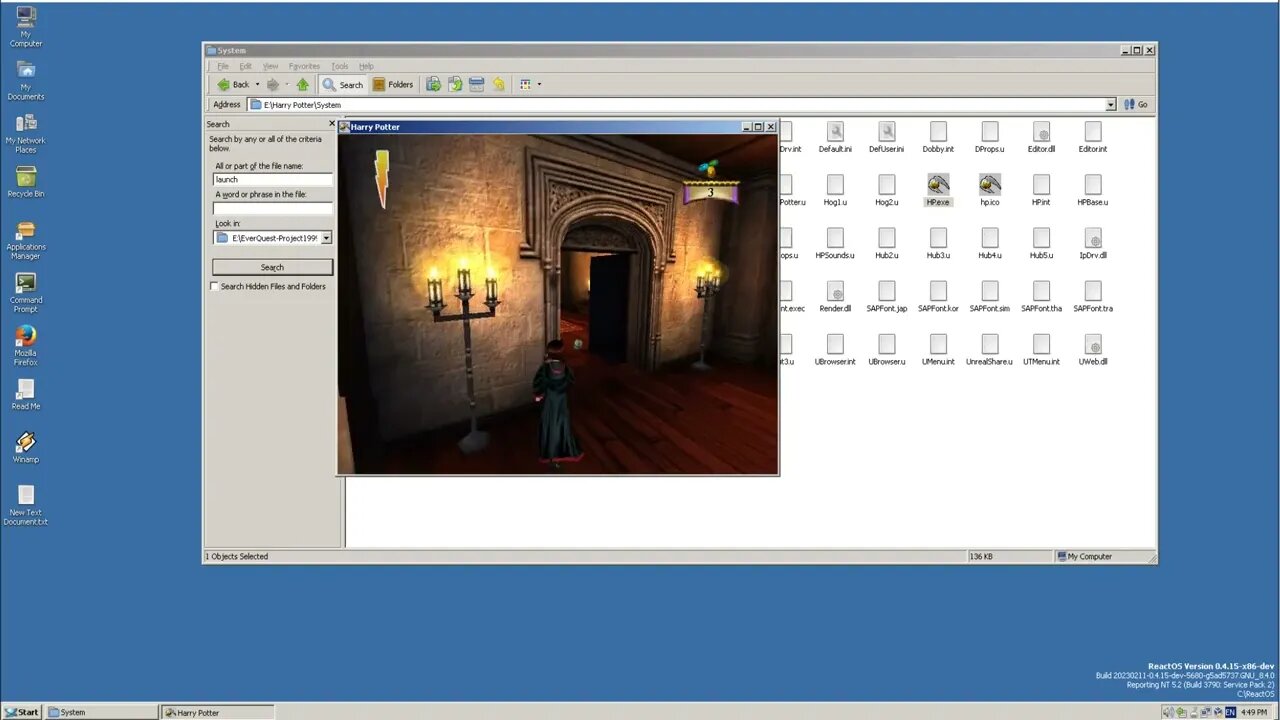
Task: Click the green Up folder arrow
Action: [x=302, y=85]
